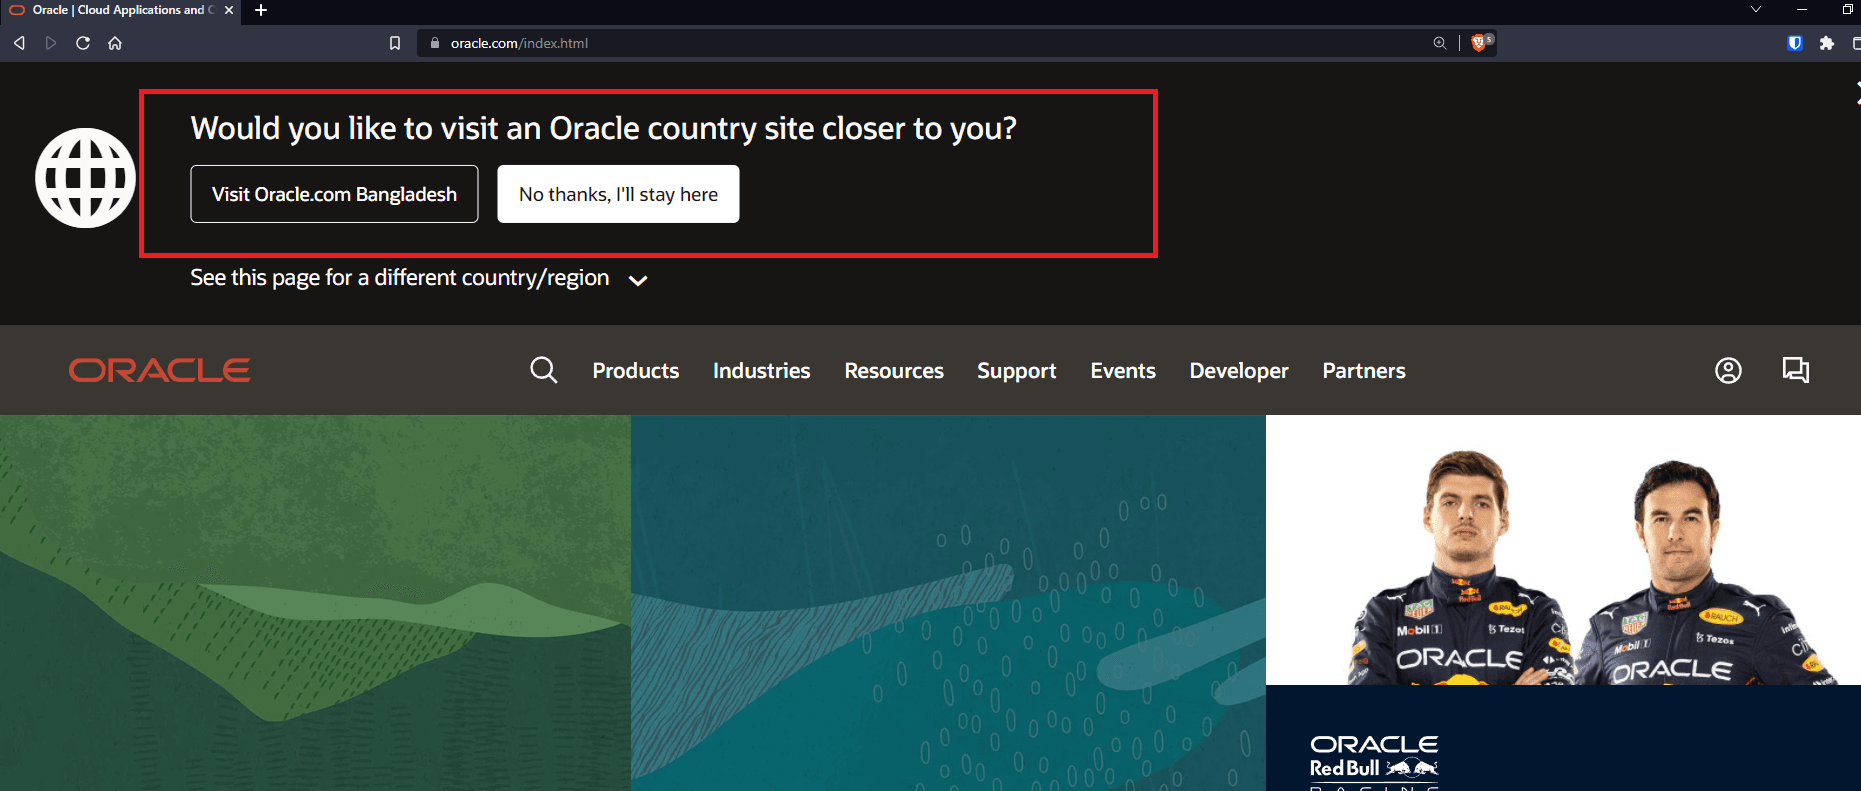Click the Oracle Red Bull Racing logo
Viewport: 1861px width, 791px height.
coord(1374,762)
